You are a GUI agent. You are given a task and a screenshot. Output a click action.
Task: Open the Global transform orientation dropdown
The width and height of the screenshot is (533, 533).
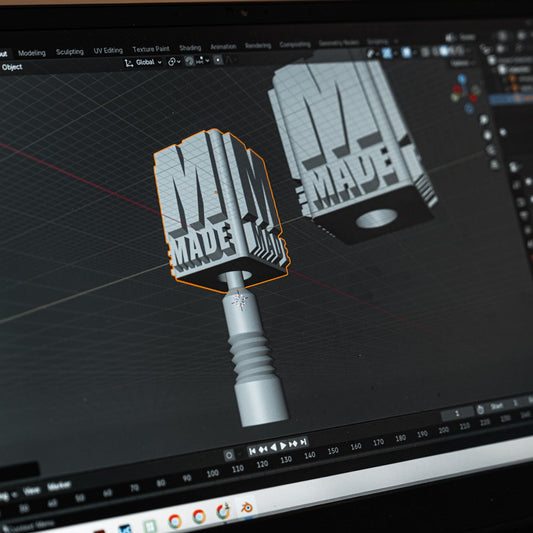tap(143, 63)
